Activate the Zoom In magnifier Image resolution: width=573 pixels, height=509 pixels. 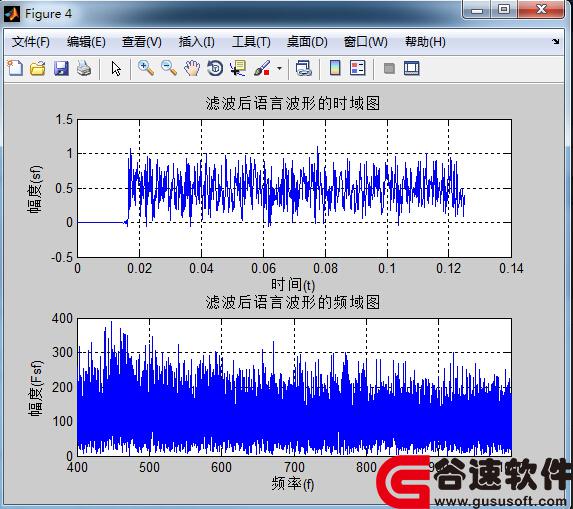point(146,68)
